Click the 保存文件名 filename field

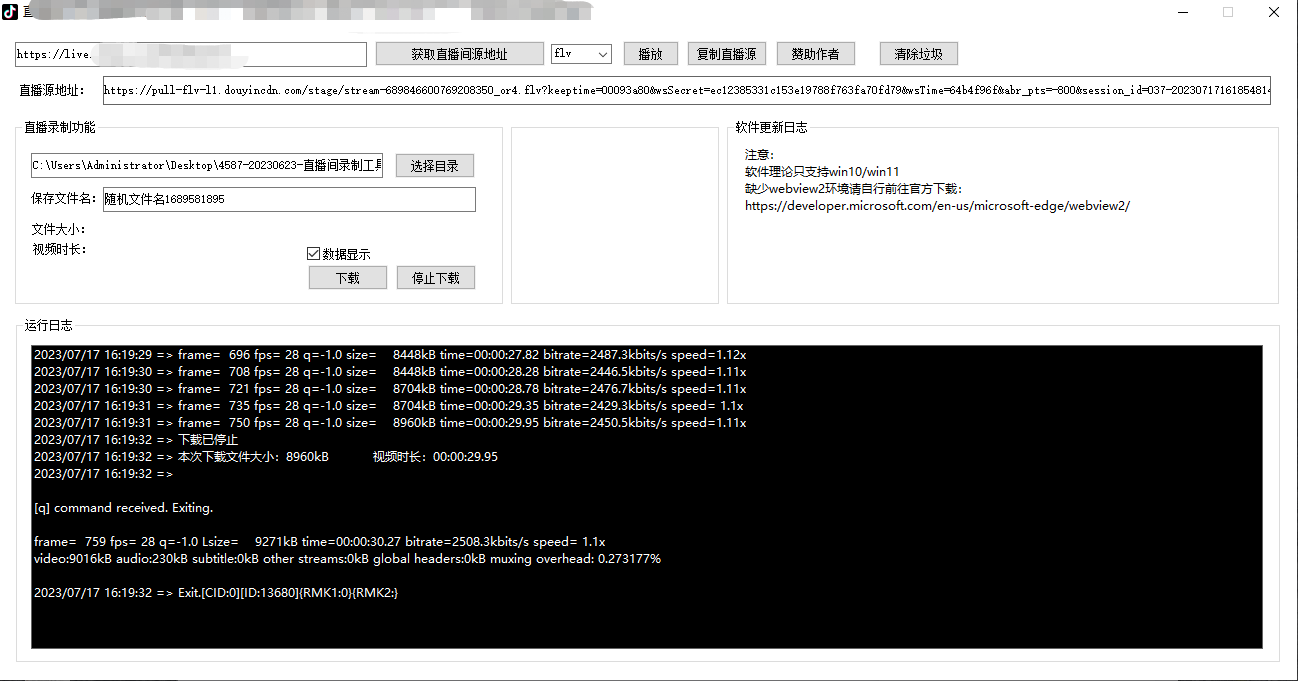(x=289, y=199)
